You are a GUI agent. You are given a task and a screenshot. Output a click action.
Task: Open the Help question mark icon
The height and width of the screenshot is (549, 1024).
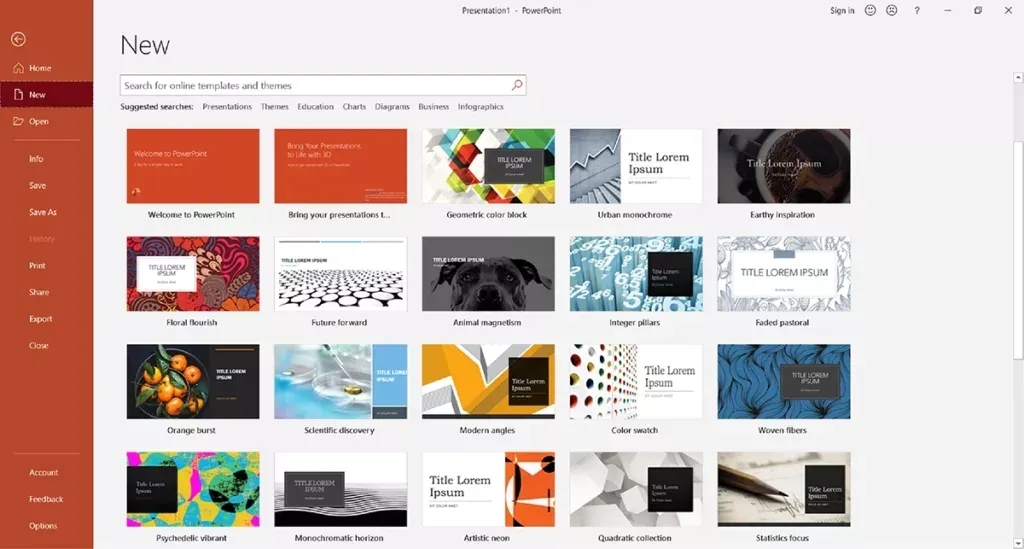(x=917, y=10)
